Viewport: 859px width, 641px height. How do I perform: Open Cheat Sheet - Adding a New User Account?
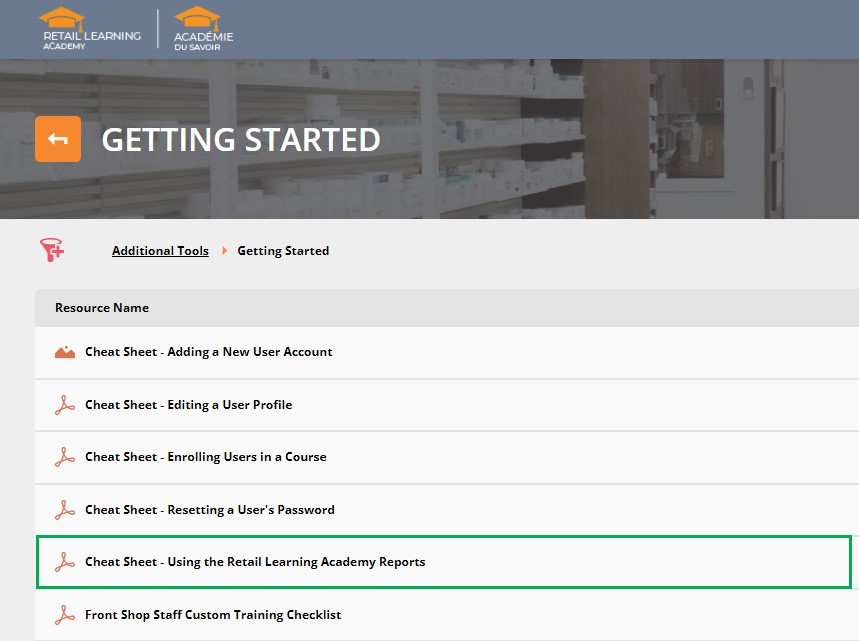pyautogui.click(x=209, y=352)
